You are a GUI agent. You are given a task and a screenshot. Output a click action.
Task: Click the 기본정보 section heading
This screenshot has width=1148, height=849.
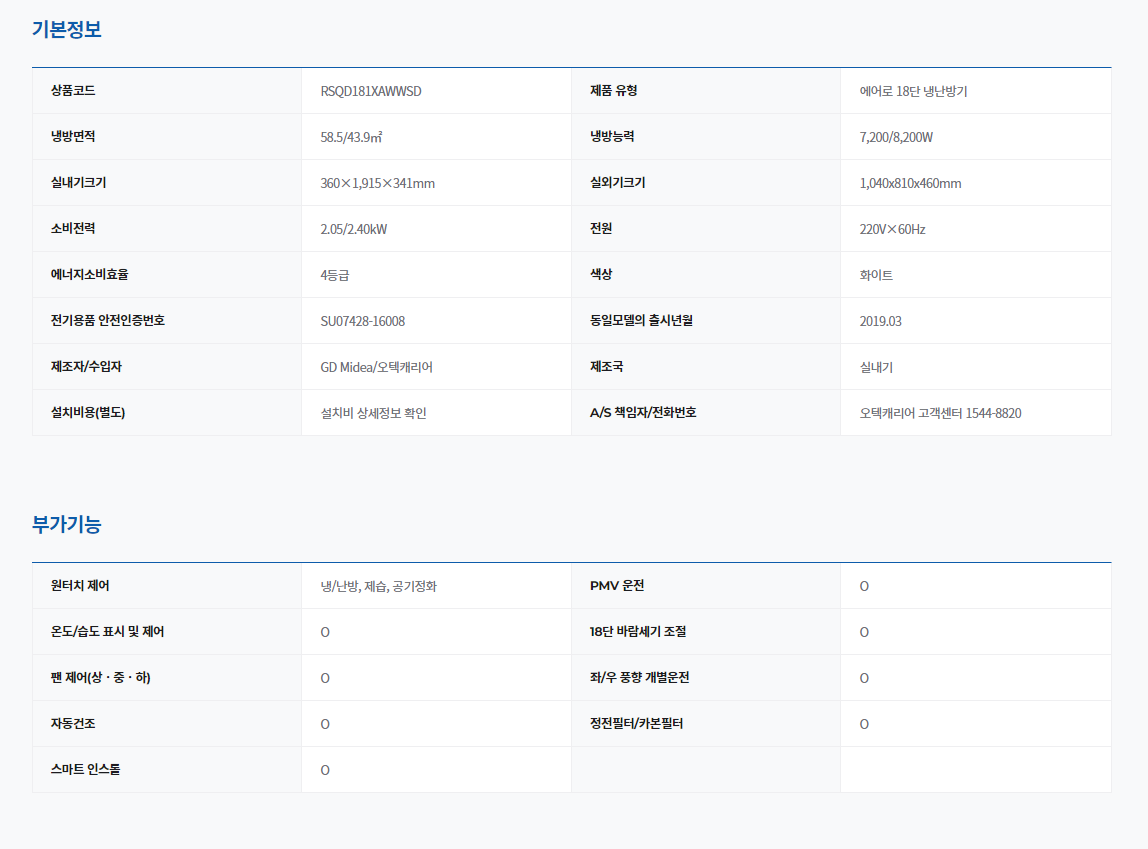67,30
